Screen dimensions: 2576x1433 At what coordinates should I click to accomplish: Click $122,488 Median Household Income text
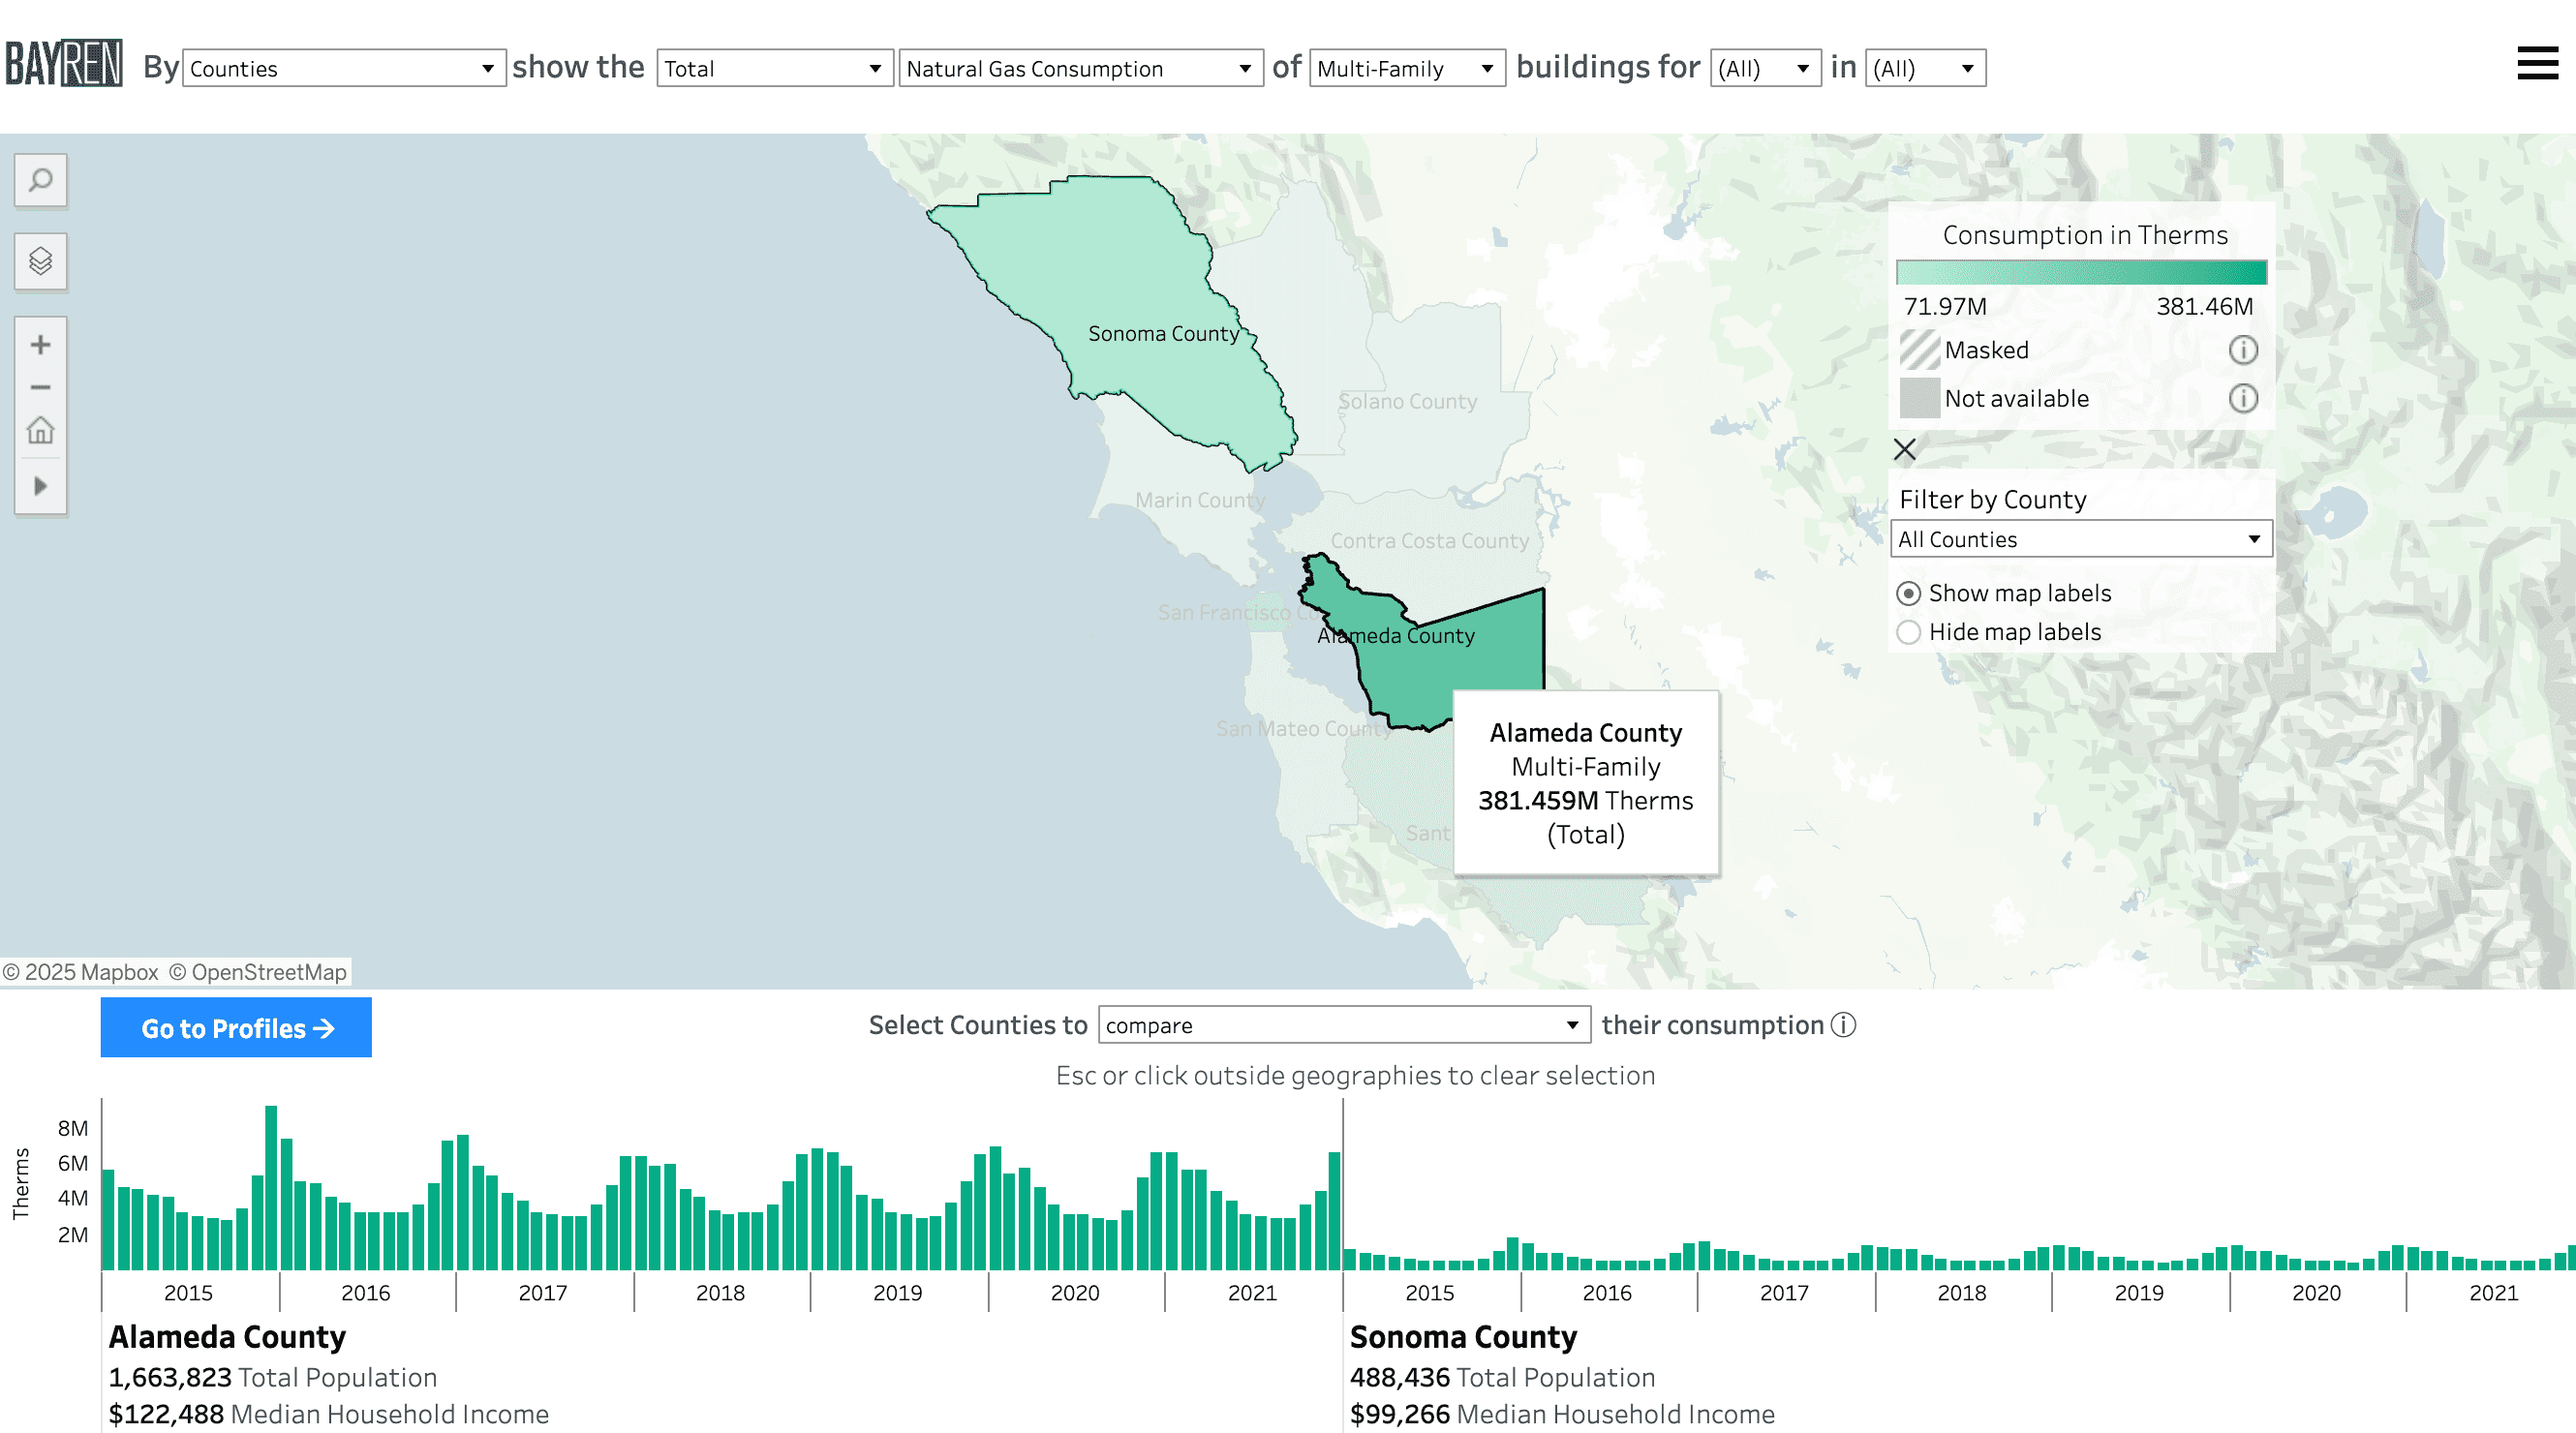329,1415
